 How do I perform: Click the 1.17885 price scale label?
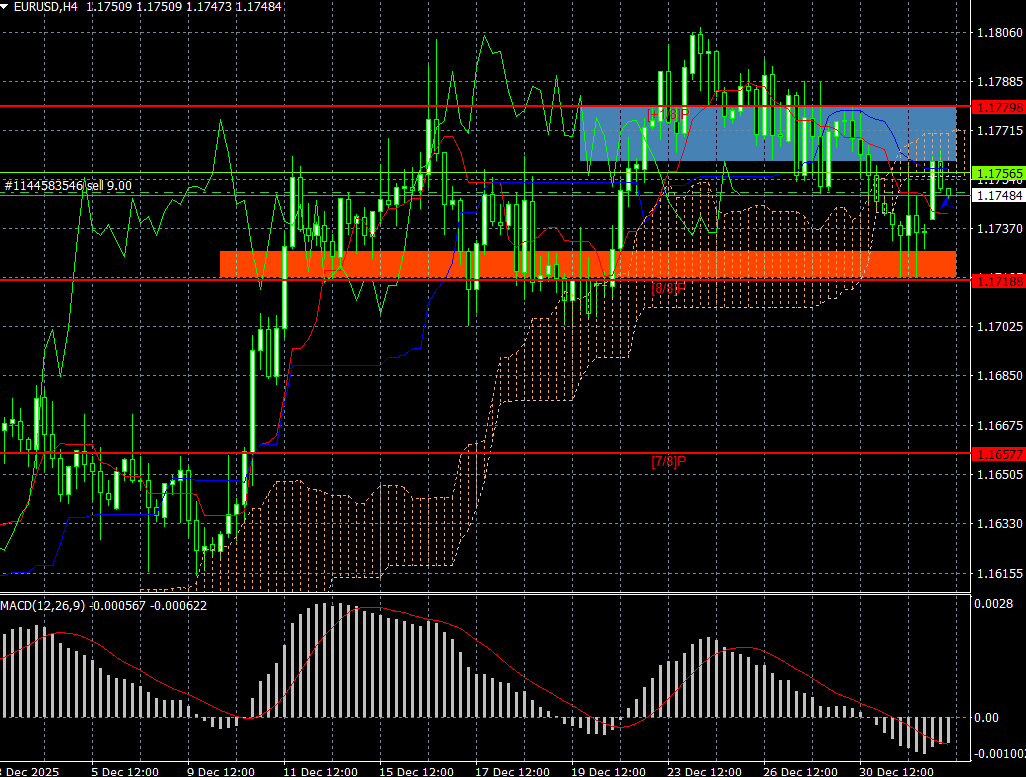[x=999, y=82]
